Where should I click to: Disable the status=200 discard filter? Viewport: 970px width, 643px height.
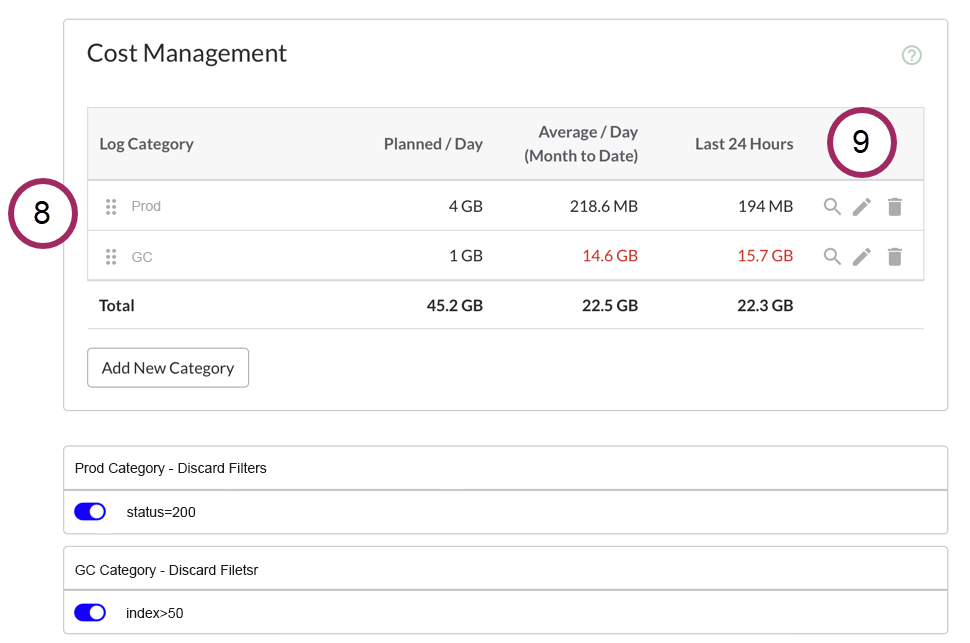tap(90, 511)
